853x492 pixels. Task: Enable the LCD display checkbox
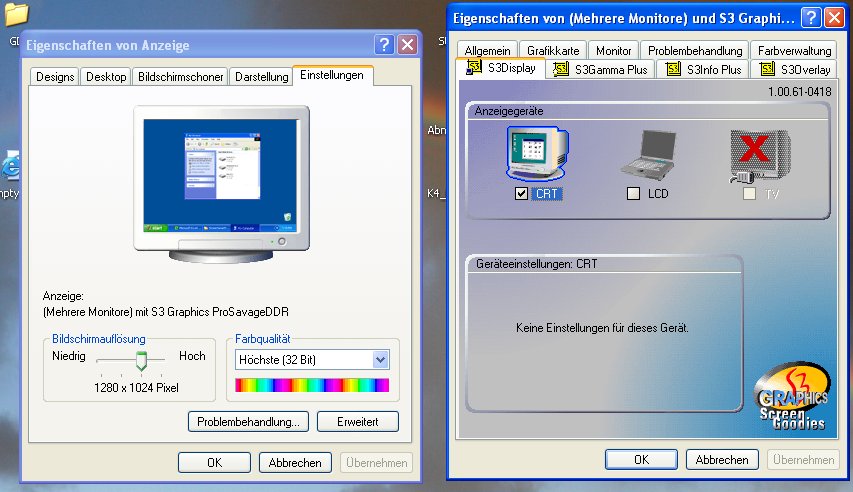coord(633,194)
